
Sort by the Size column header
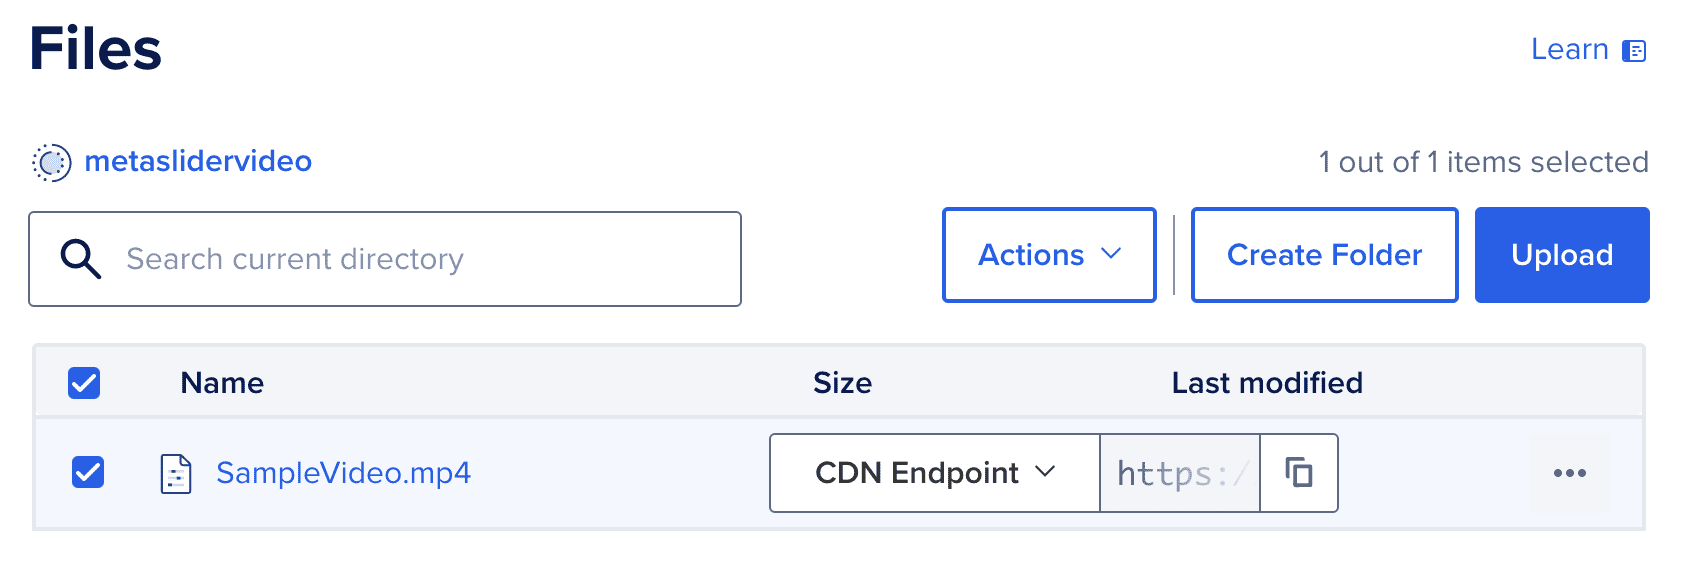(842, 383)
